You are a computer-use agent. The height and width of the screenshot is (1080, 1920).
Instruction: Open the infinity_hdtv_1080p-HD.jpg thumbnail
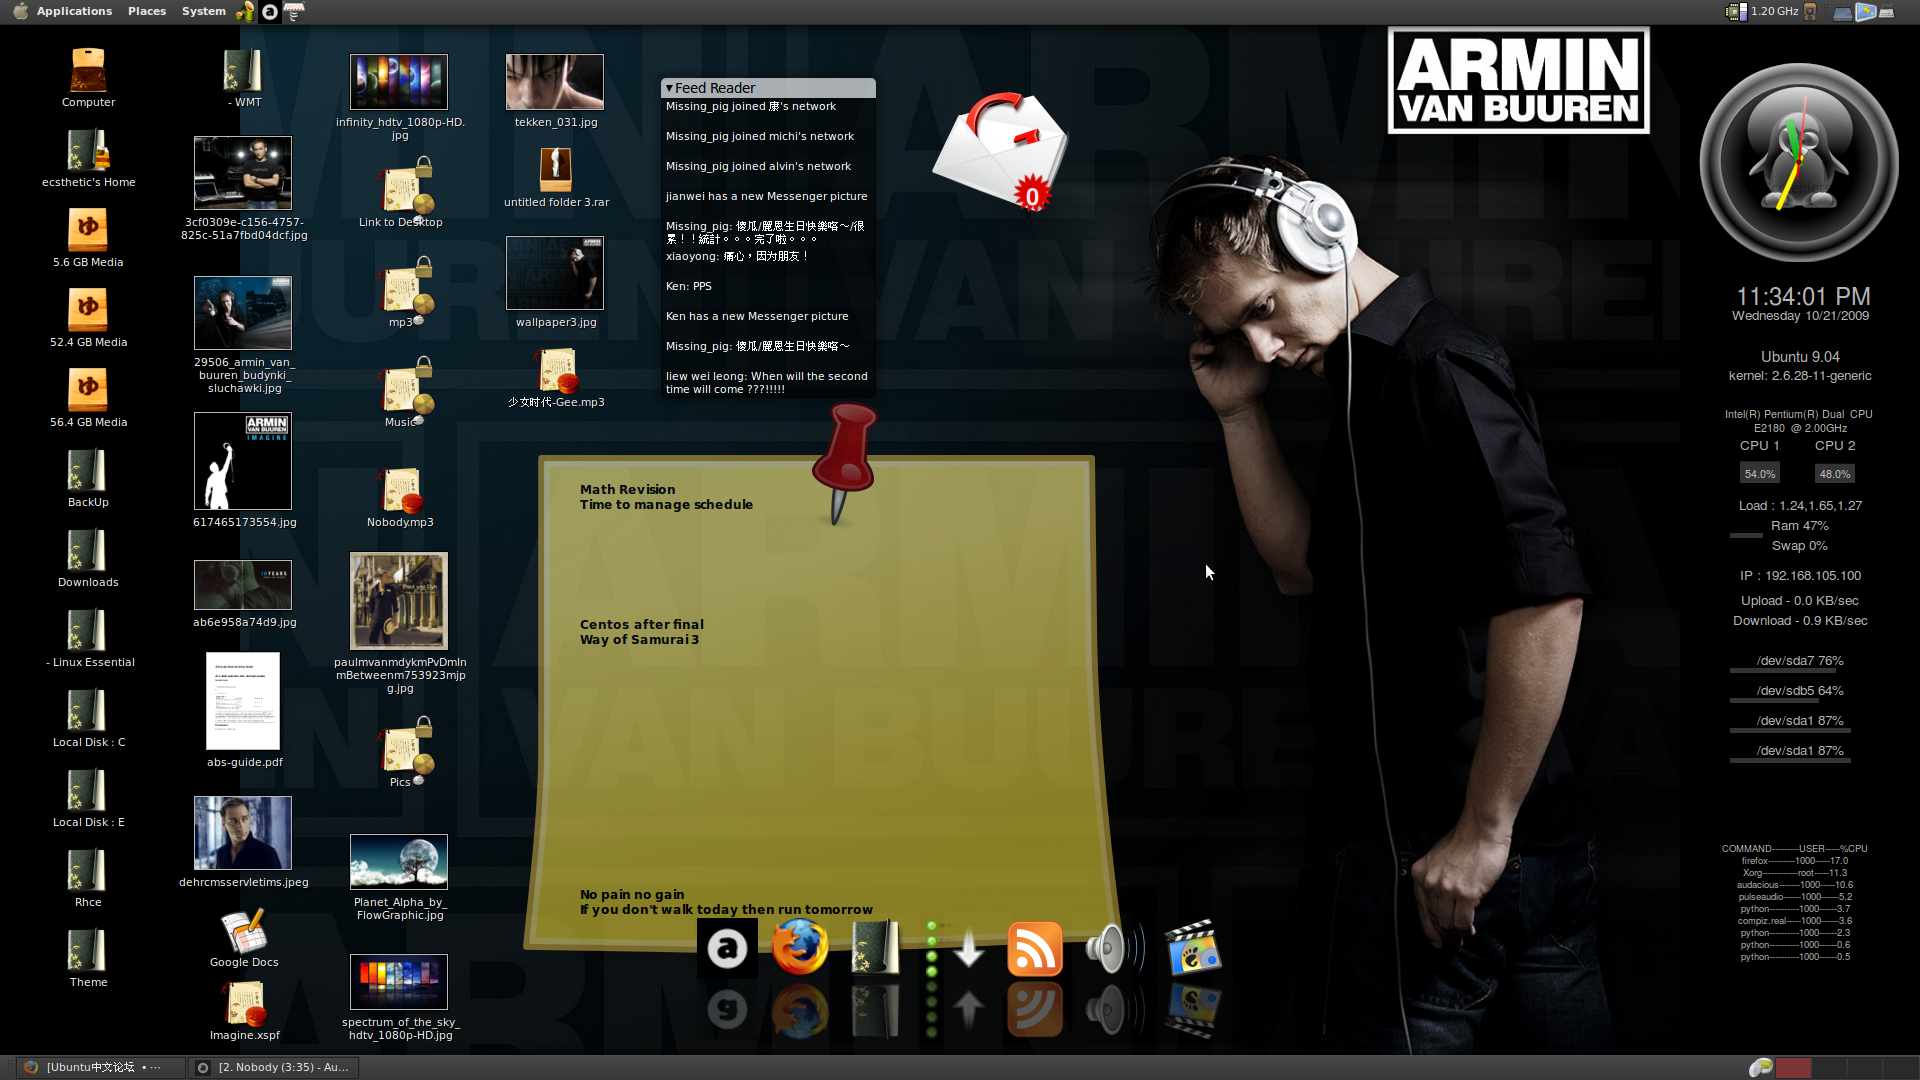[x=399, y=82]
